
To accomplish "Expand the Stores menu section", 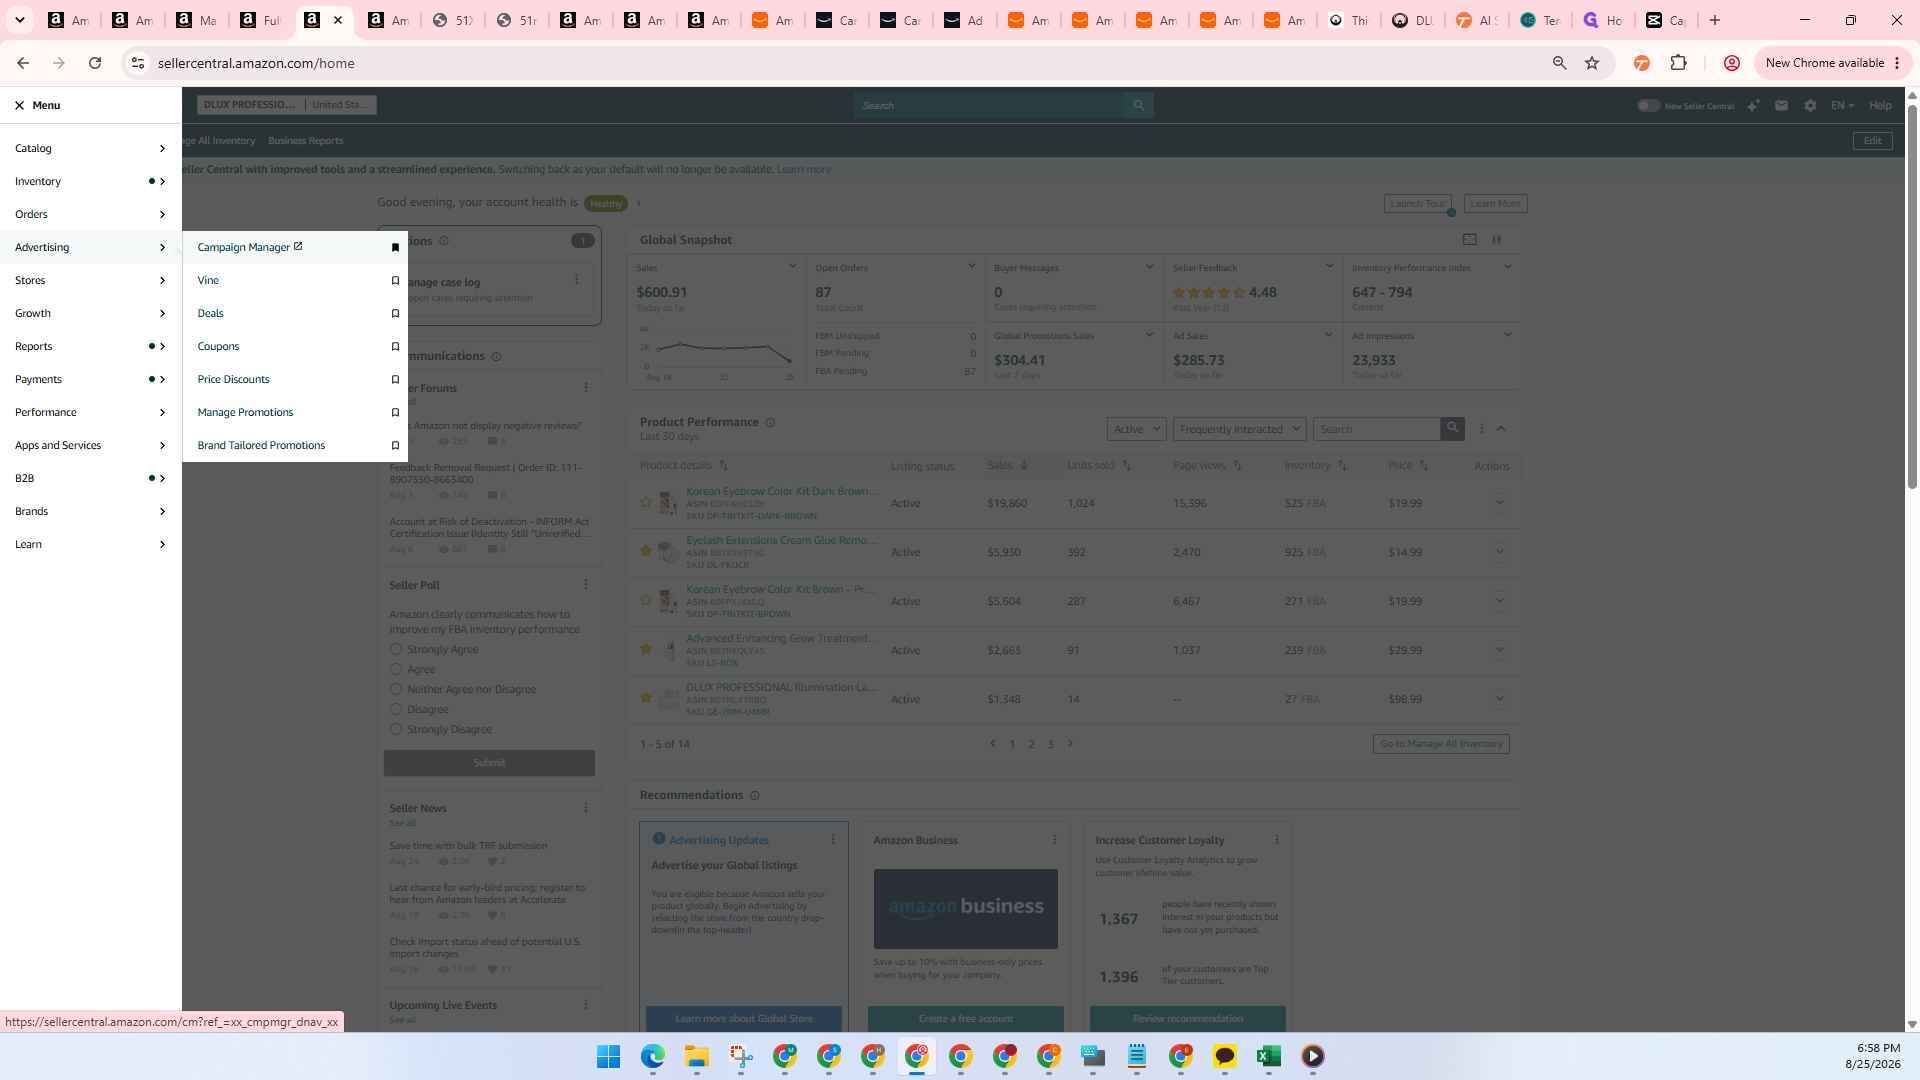I will click(90, 280).
